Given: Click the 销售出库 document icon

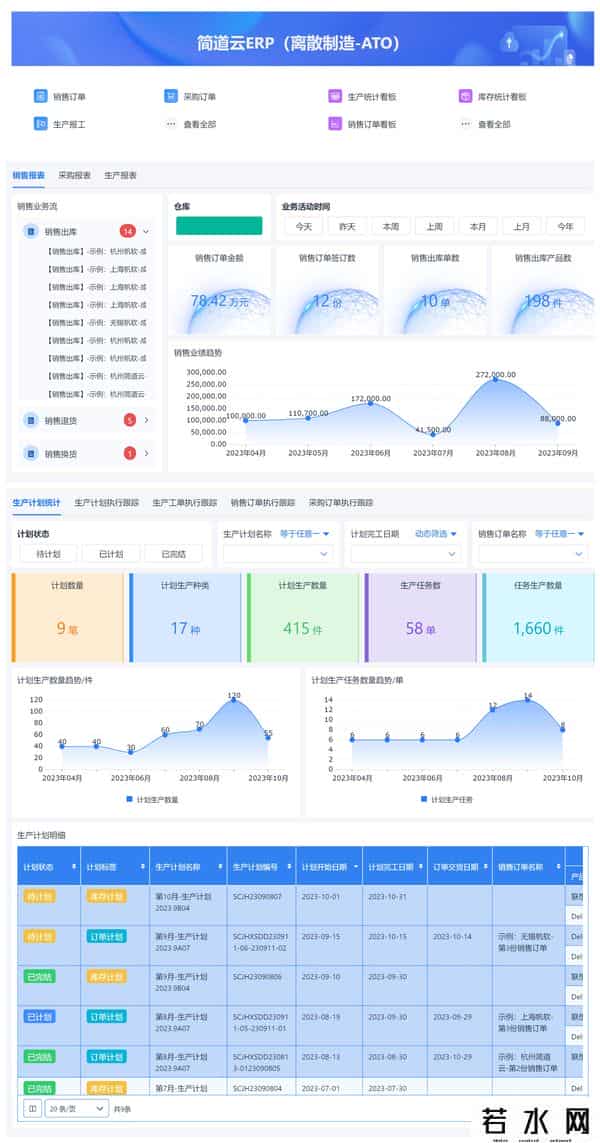Looking at the screenshot, I should [31, 232].
